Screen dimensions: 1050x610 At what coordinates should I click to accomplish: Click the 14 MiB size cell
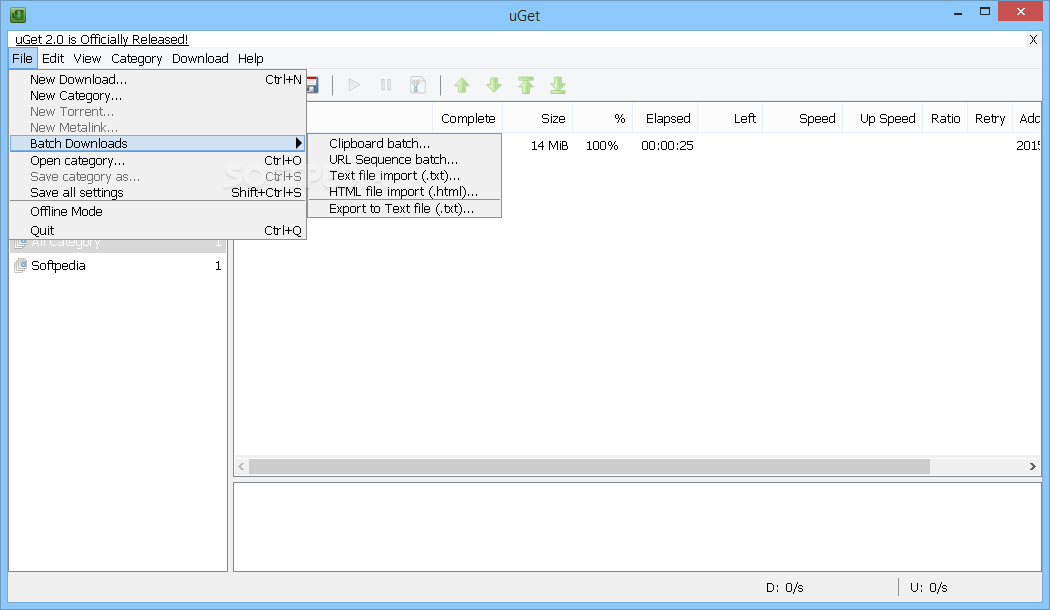[x=549, y=145]
